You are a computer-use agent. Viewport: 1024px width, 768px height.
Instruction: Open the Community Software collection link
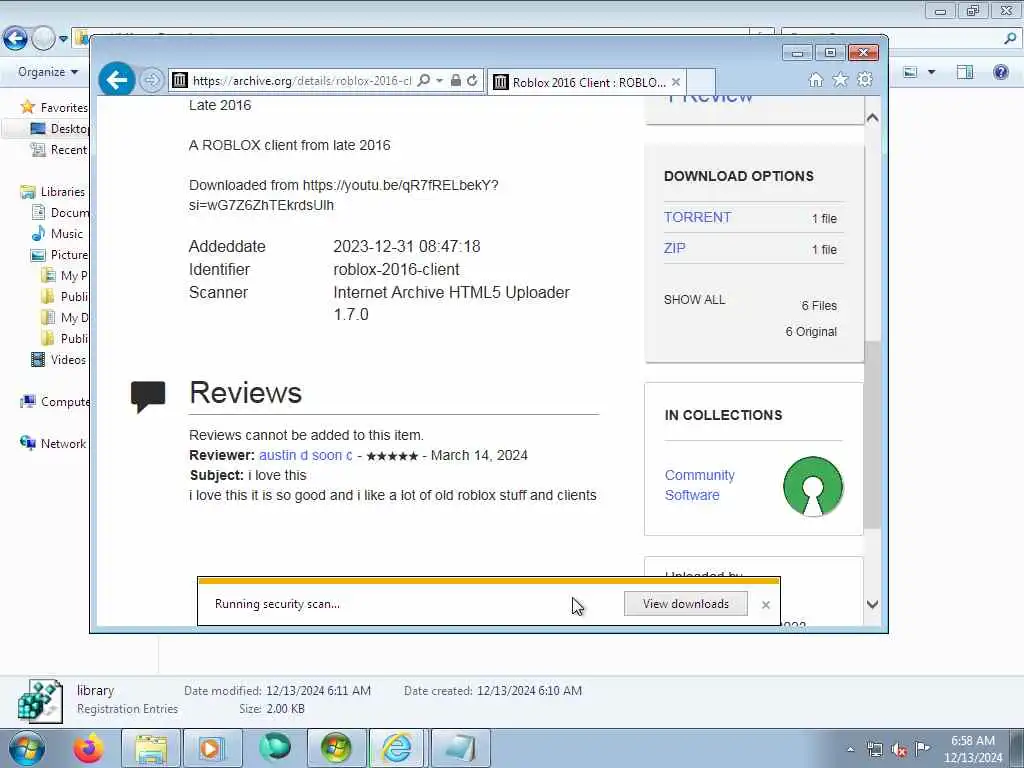pos(699,485)
